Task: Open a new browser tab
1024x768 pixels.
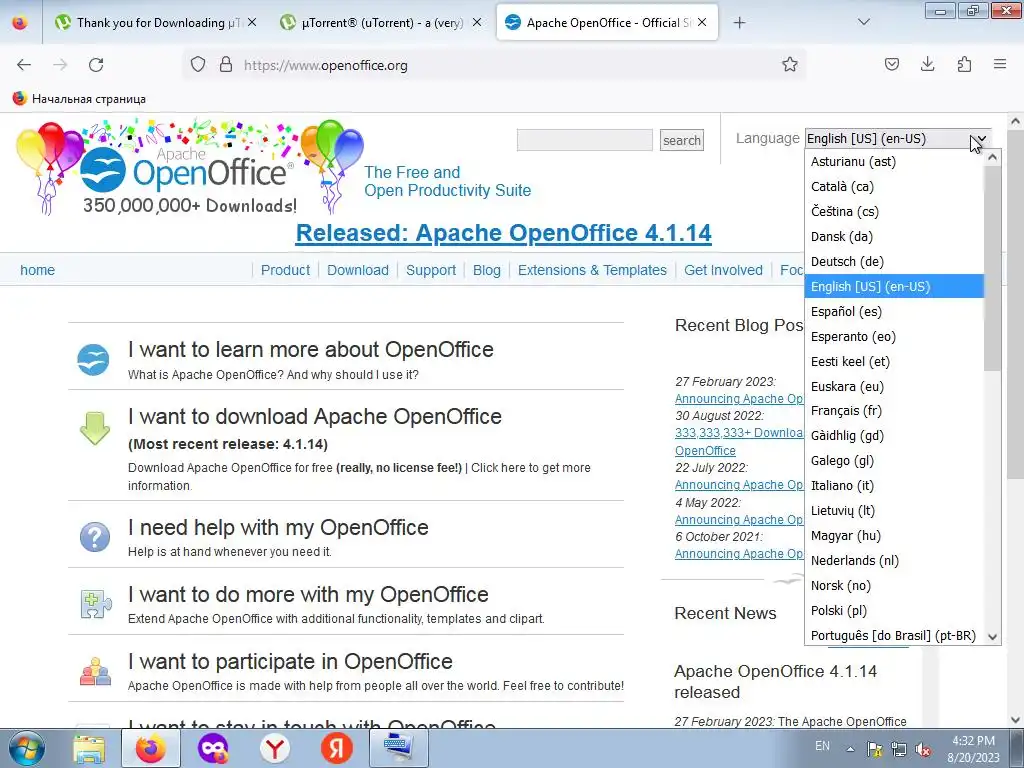Action: click(739, 23)
